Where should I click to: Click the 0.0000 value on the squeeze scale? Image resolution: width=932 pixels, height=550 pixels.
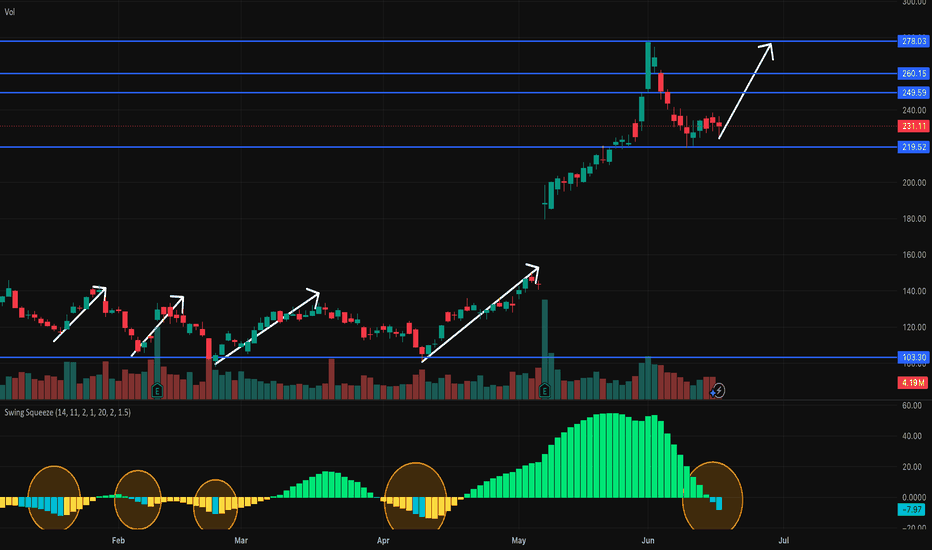click(914, 497)
